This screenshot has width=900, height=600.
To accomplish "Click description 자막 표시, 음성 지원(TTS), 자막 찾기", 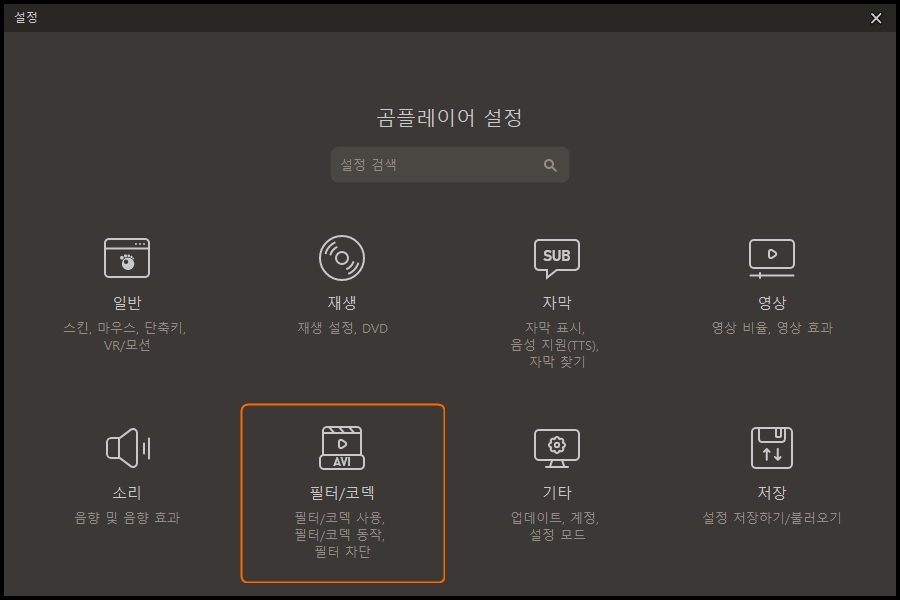I will click(554, 344).
